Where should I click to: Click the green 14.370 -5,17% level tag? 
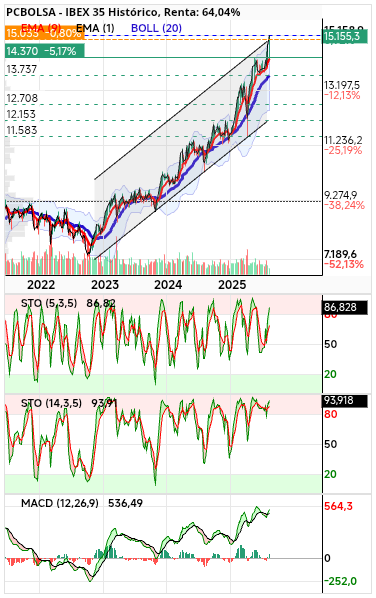[45, 51]
